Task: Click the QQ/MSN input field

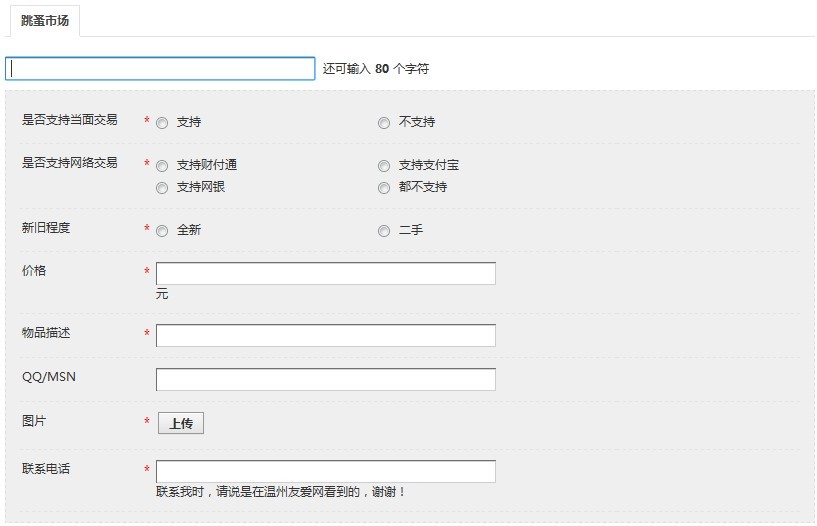Action: tap(326, 379)
